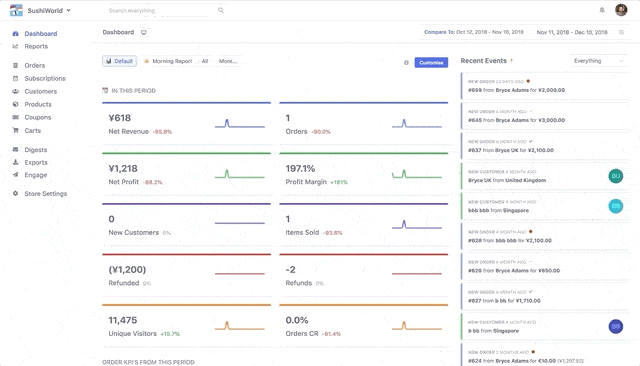Open the Everything events filter dropdown
This screenshot has height=366, width=640.
(x=598, y=61)
